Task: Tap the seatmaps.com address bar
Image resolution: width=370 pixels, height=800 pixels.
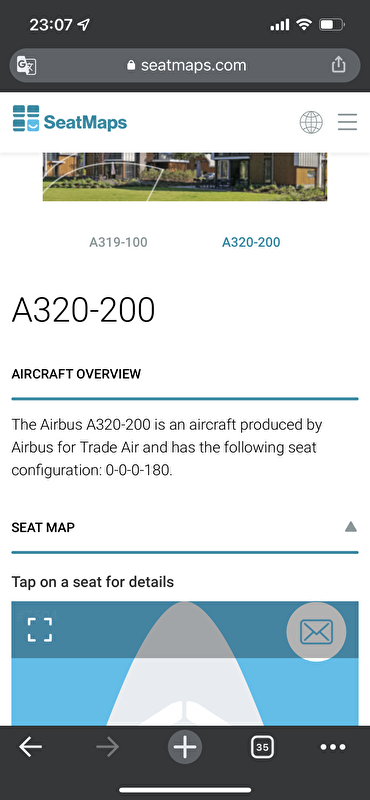Action: tap(185, 65)
